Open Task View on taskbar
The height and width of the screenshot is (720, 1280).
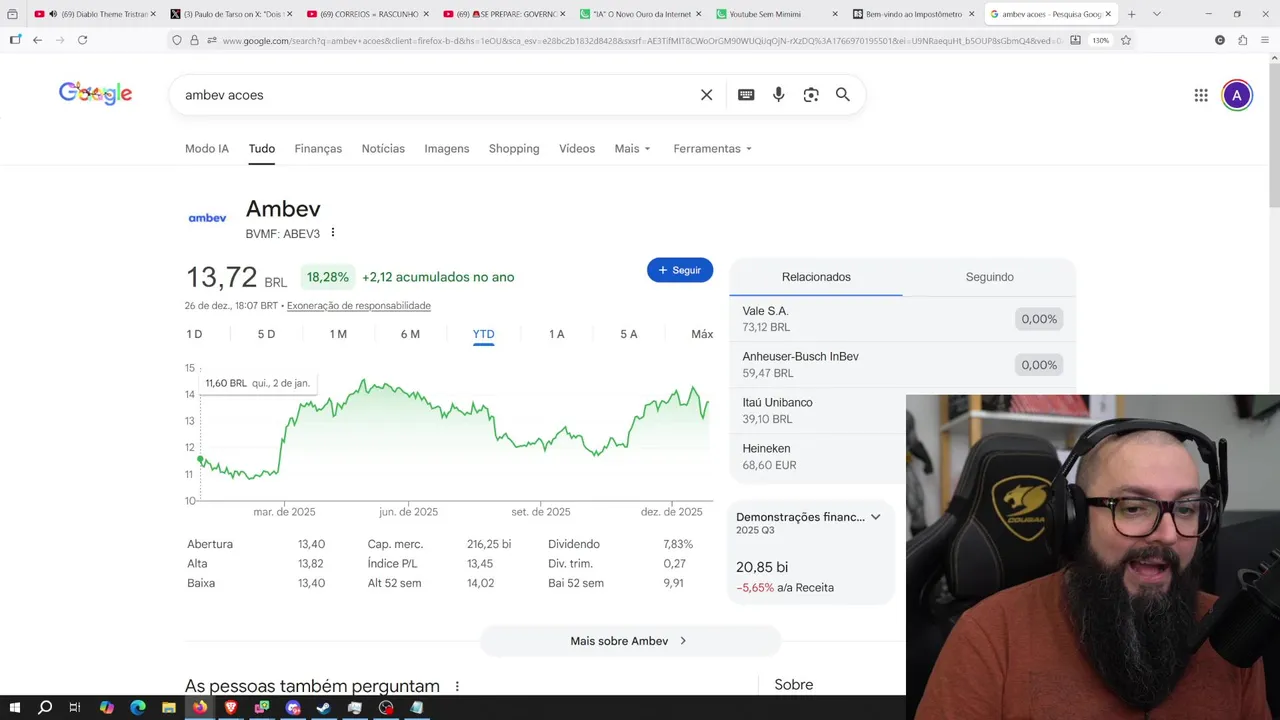pos(75,707)
